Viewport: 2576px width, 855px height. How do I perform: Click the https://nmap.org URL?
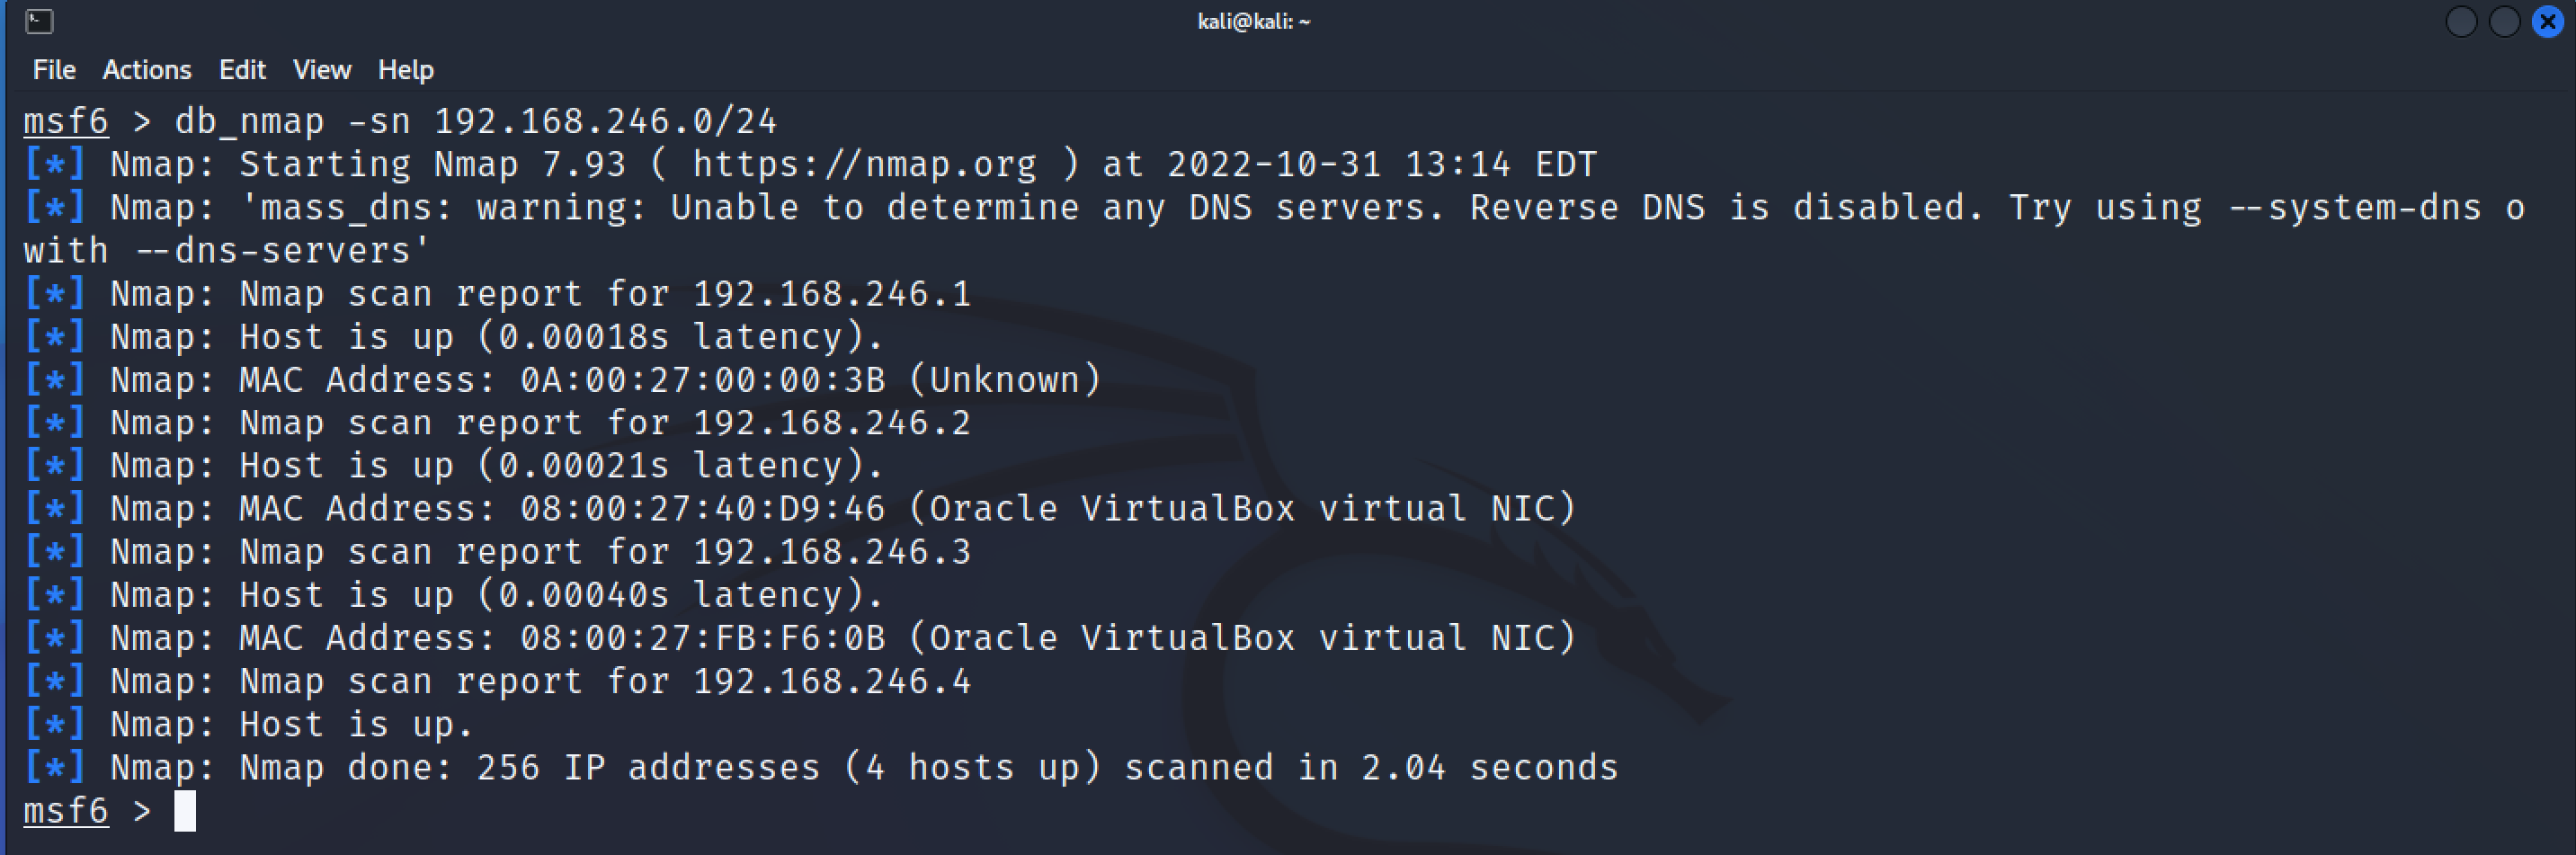pyautogui.click(x=864, y=164)
